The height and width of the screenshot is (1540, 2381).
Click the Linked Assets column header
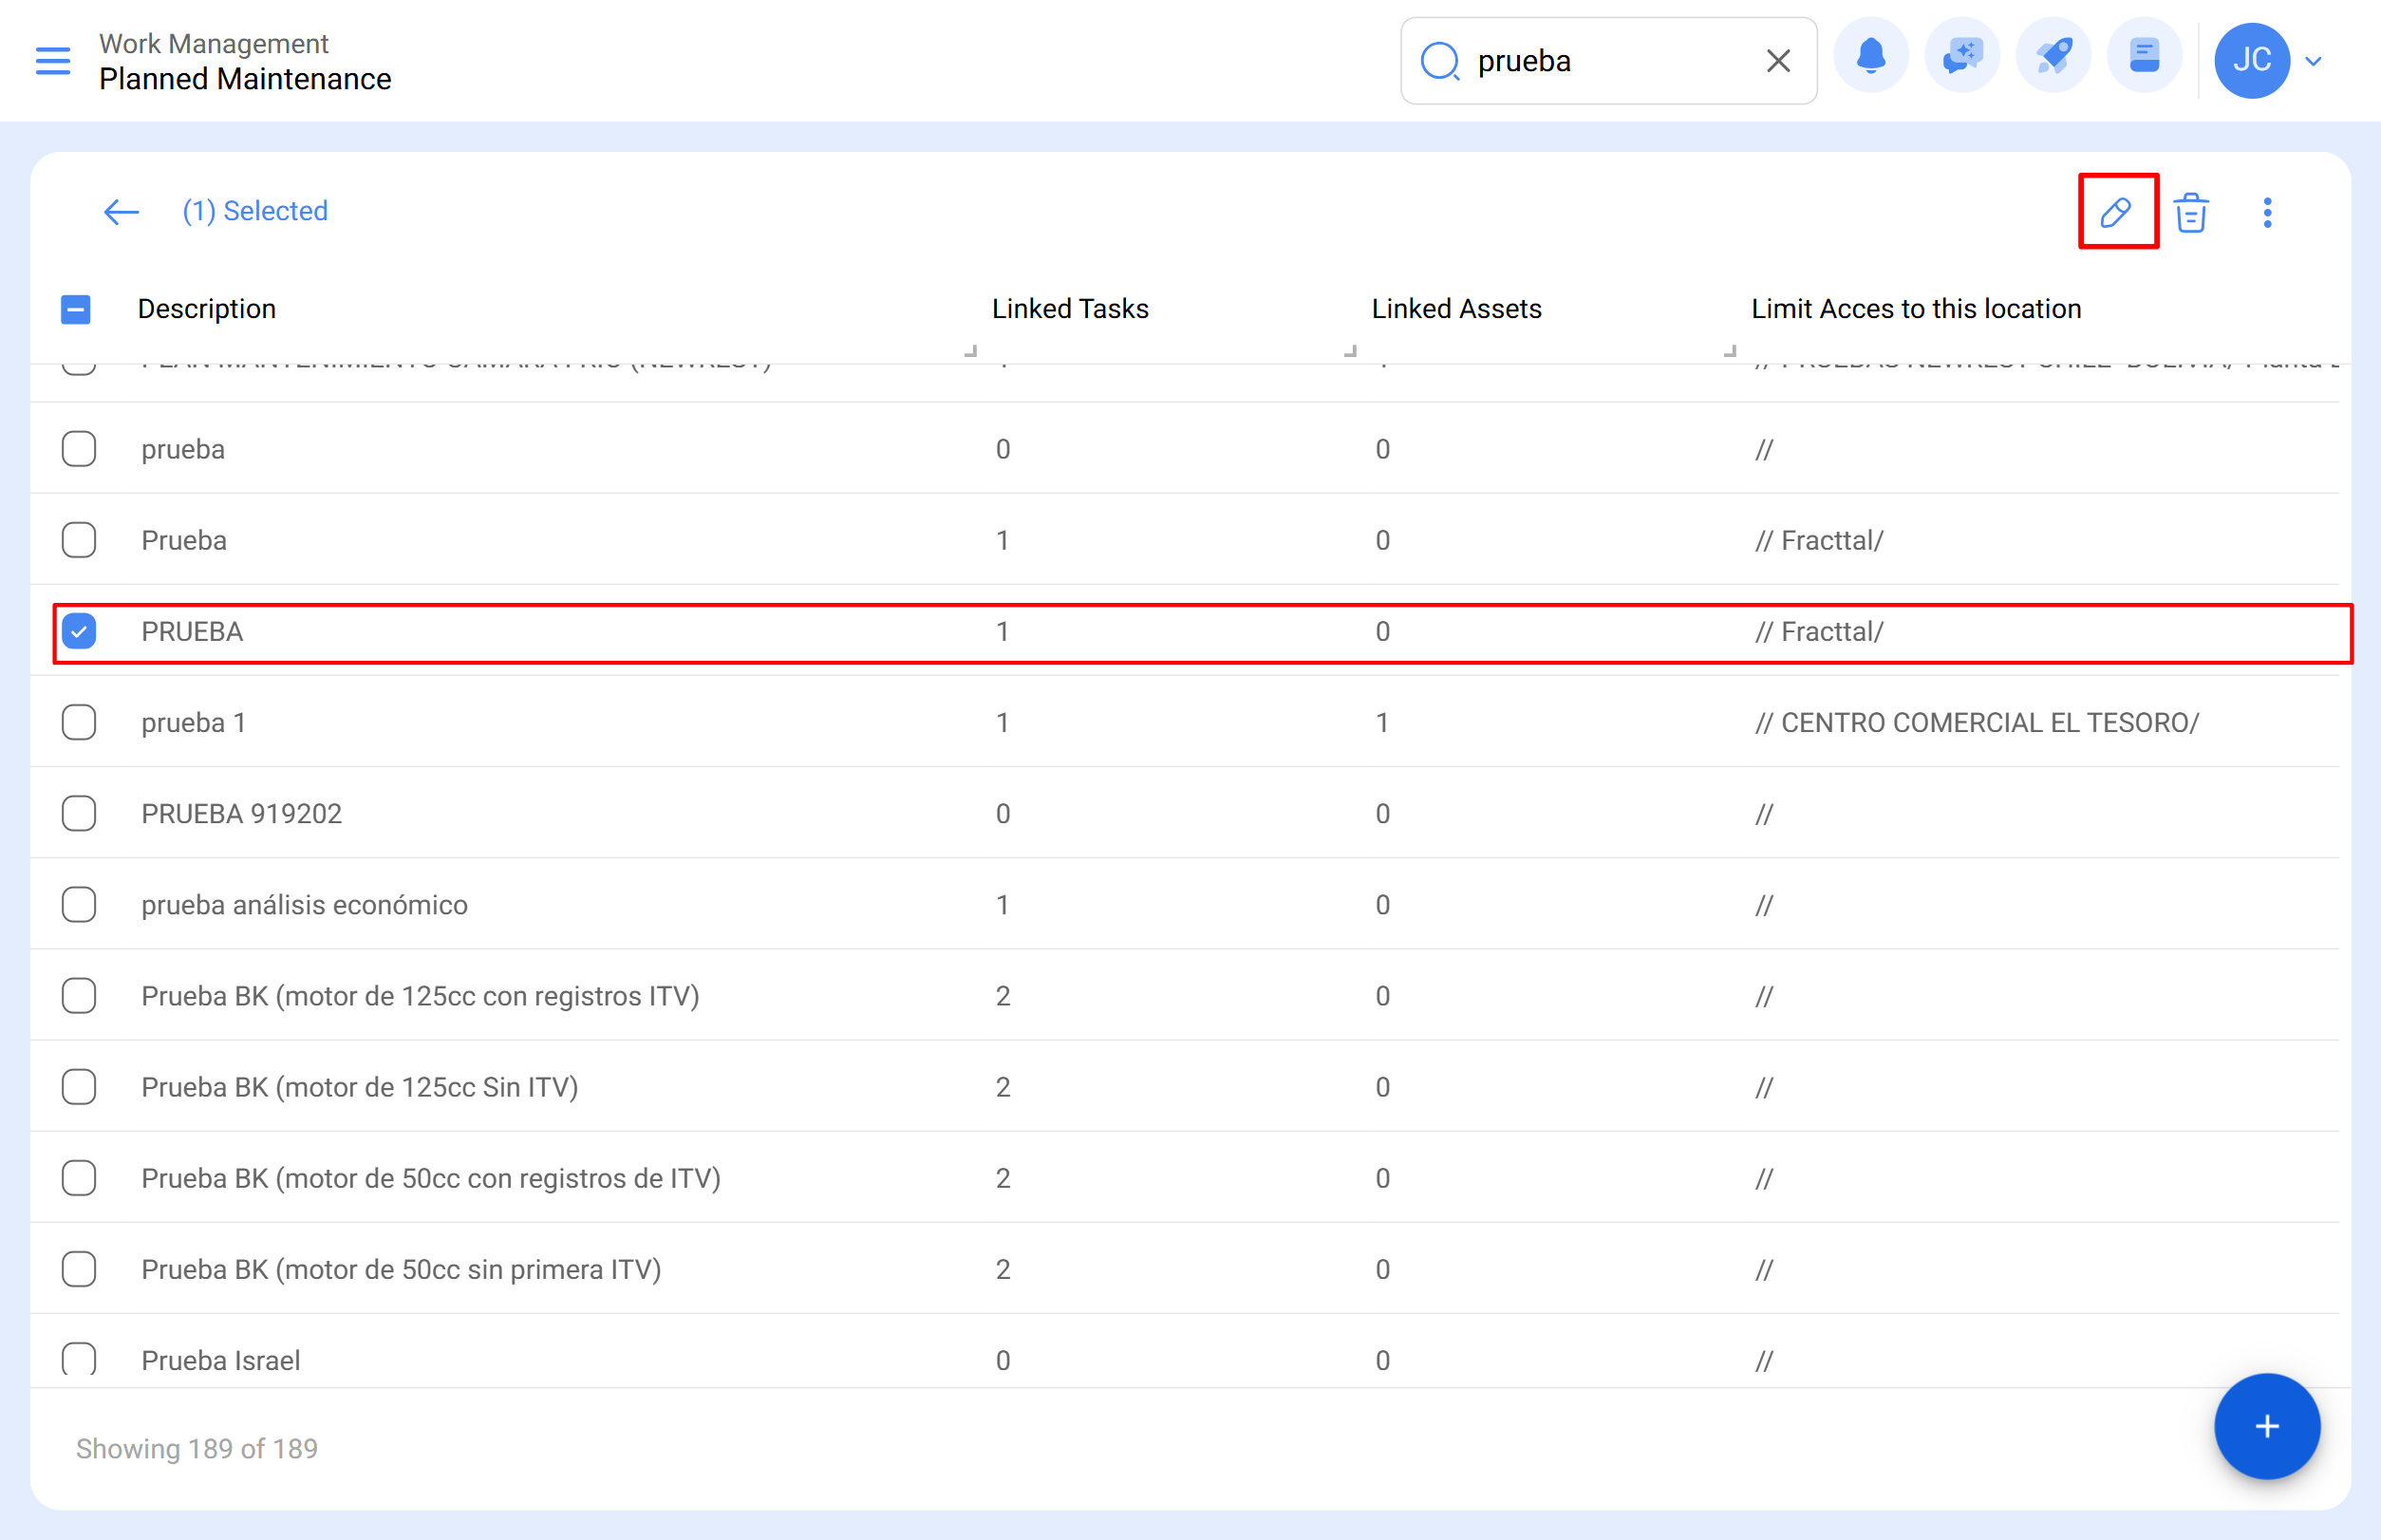click(1455, 309)
